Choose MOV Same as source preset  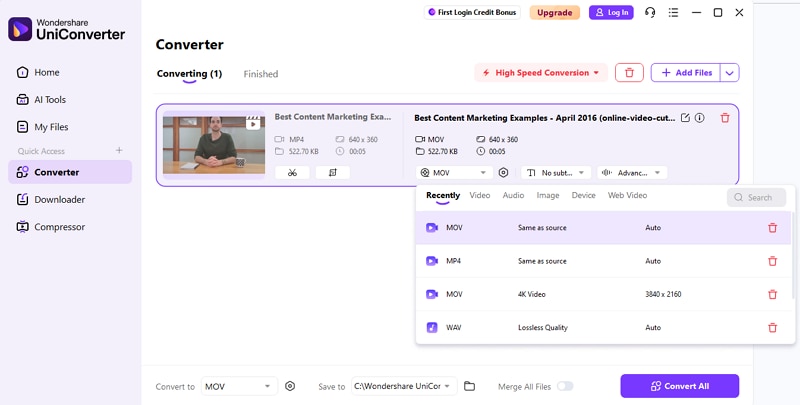click(604, 228)
